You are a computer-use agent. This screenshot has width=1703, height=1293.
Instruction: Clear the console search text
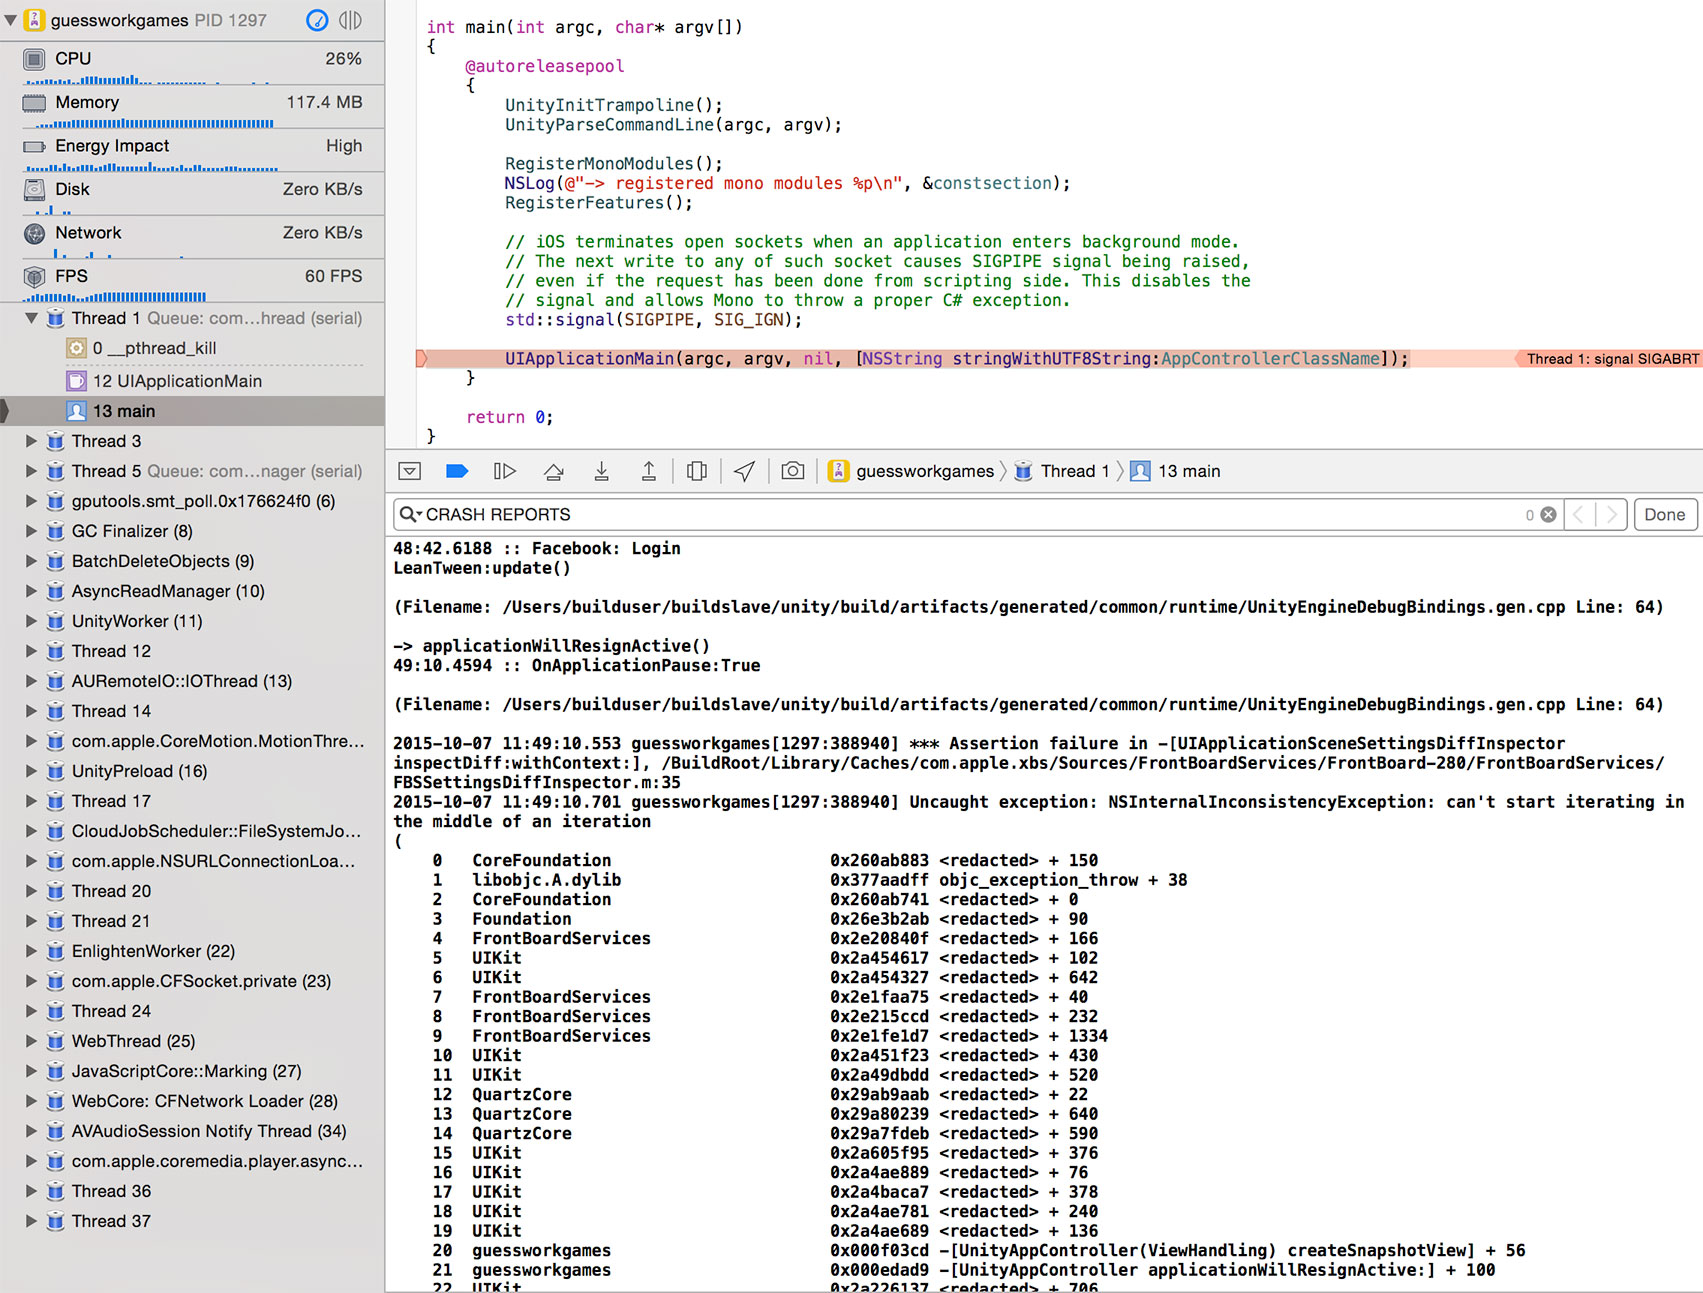(1548, 515)
